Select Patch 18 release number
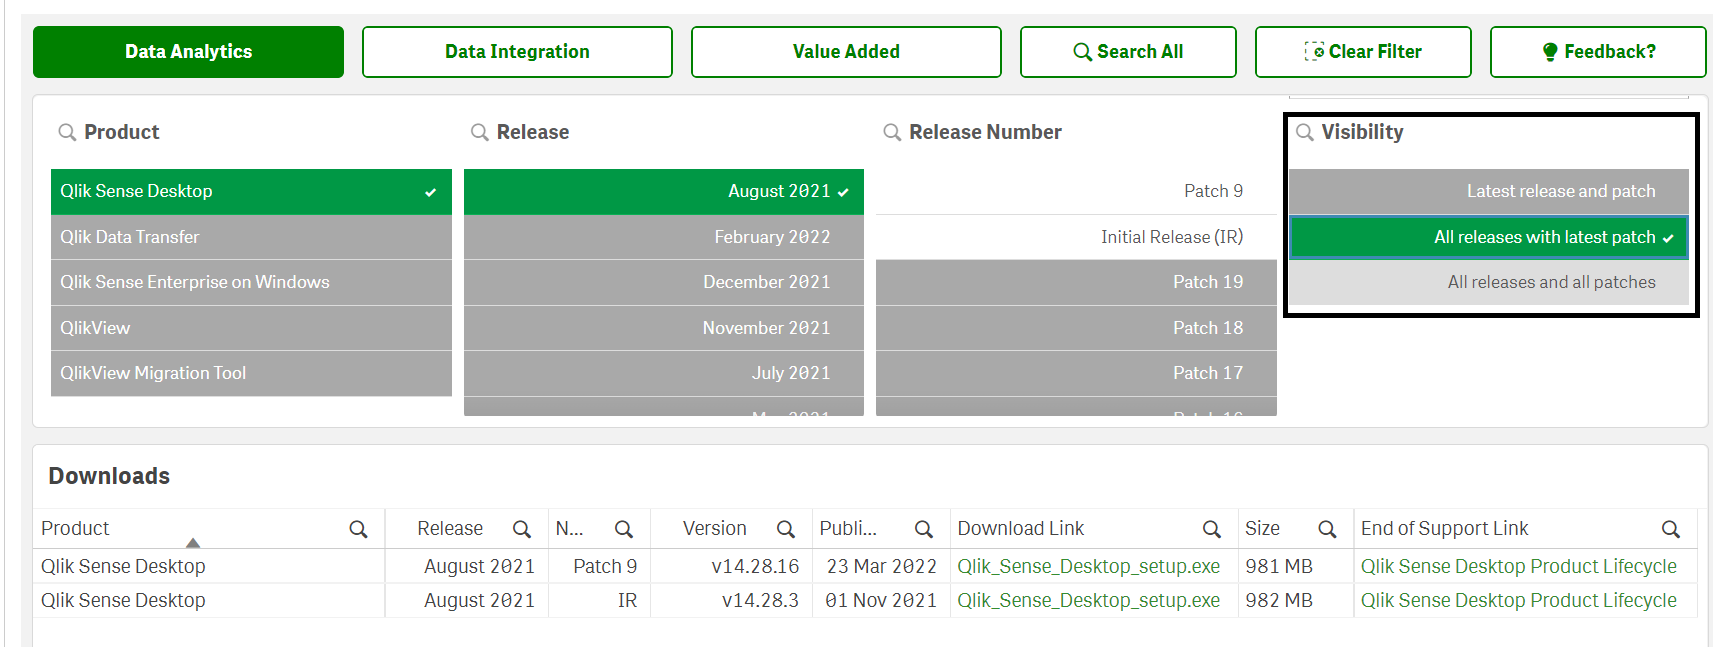 (x=1076, y=328)
